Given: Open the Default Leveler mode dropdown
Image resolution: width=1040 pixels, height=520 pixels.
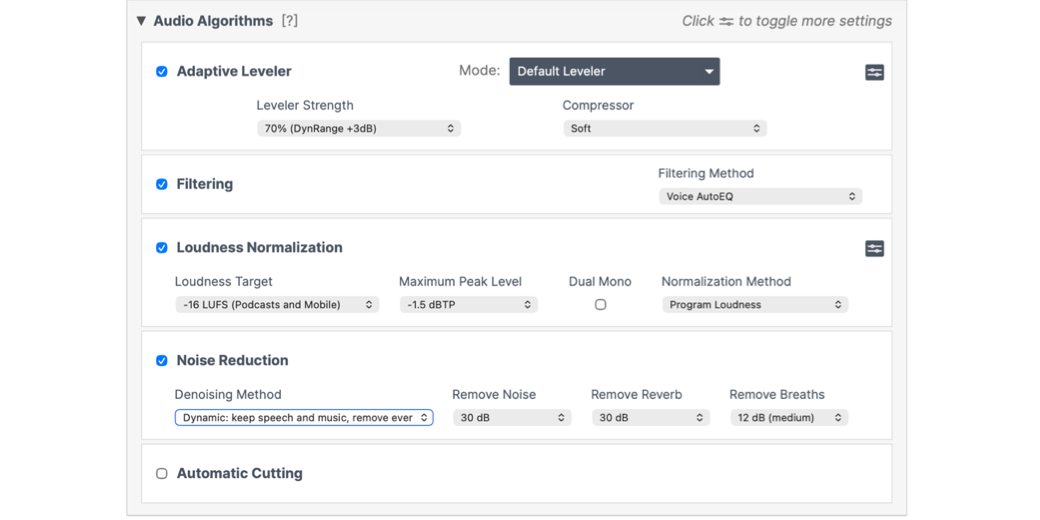Looking at the screenshot, I should click(614, 72).
